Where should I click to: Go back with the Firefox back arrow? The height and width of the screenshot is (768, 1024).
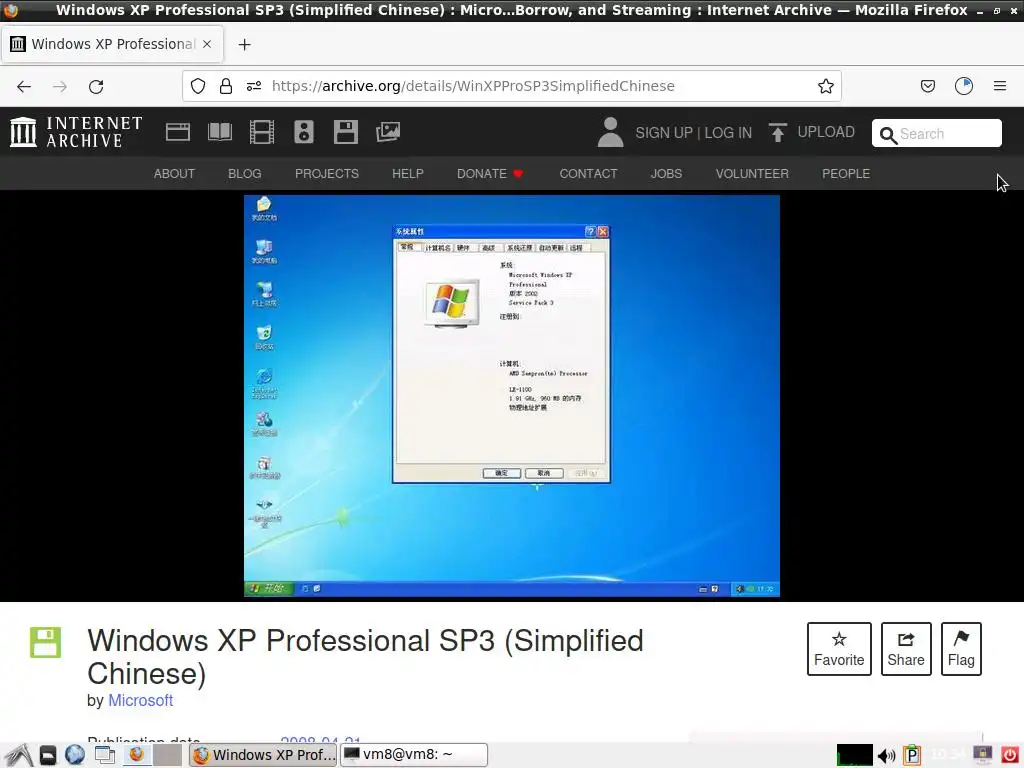point(24,86)
